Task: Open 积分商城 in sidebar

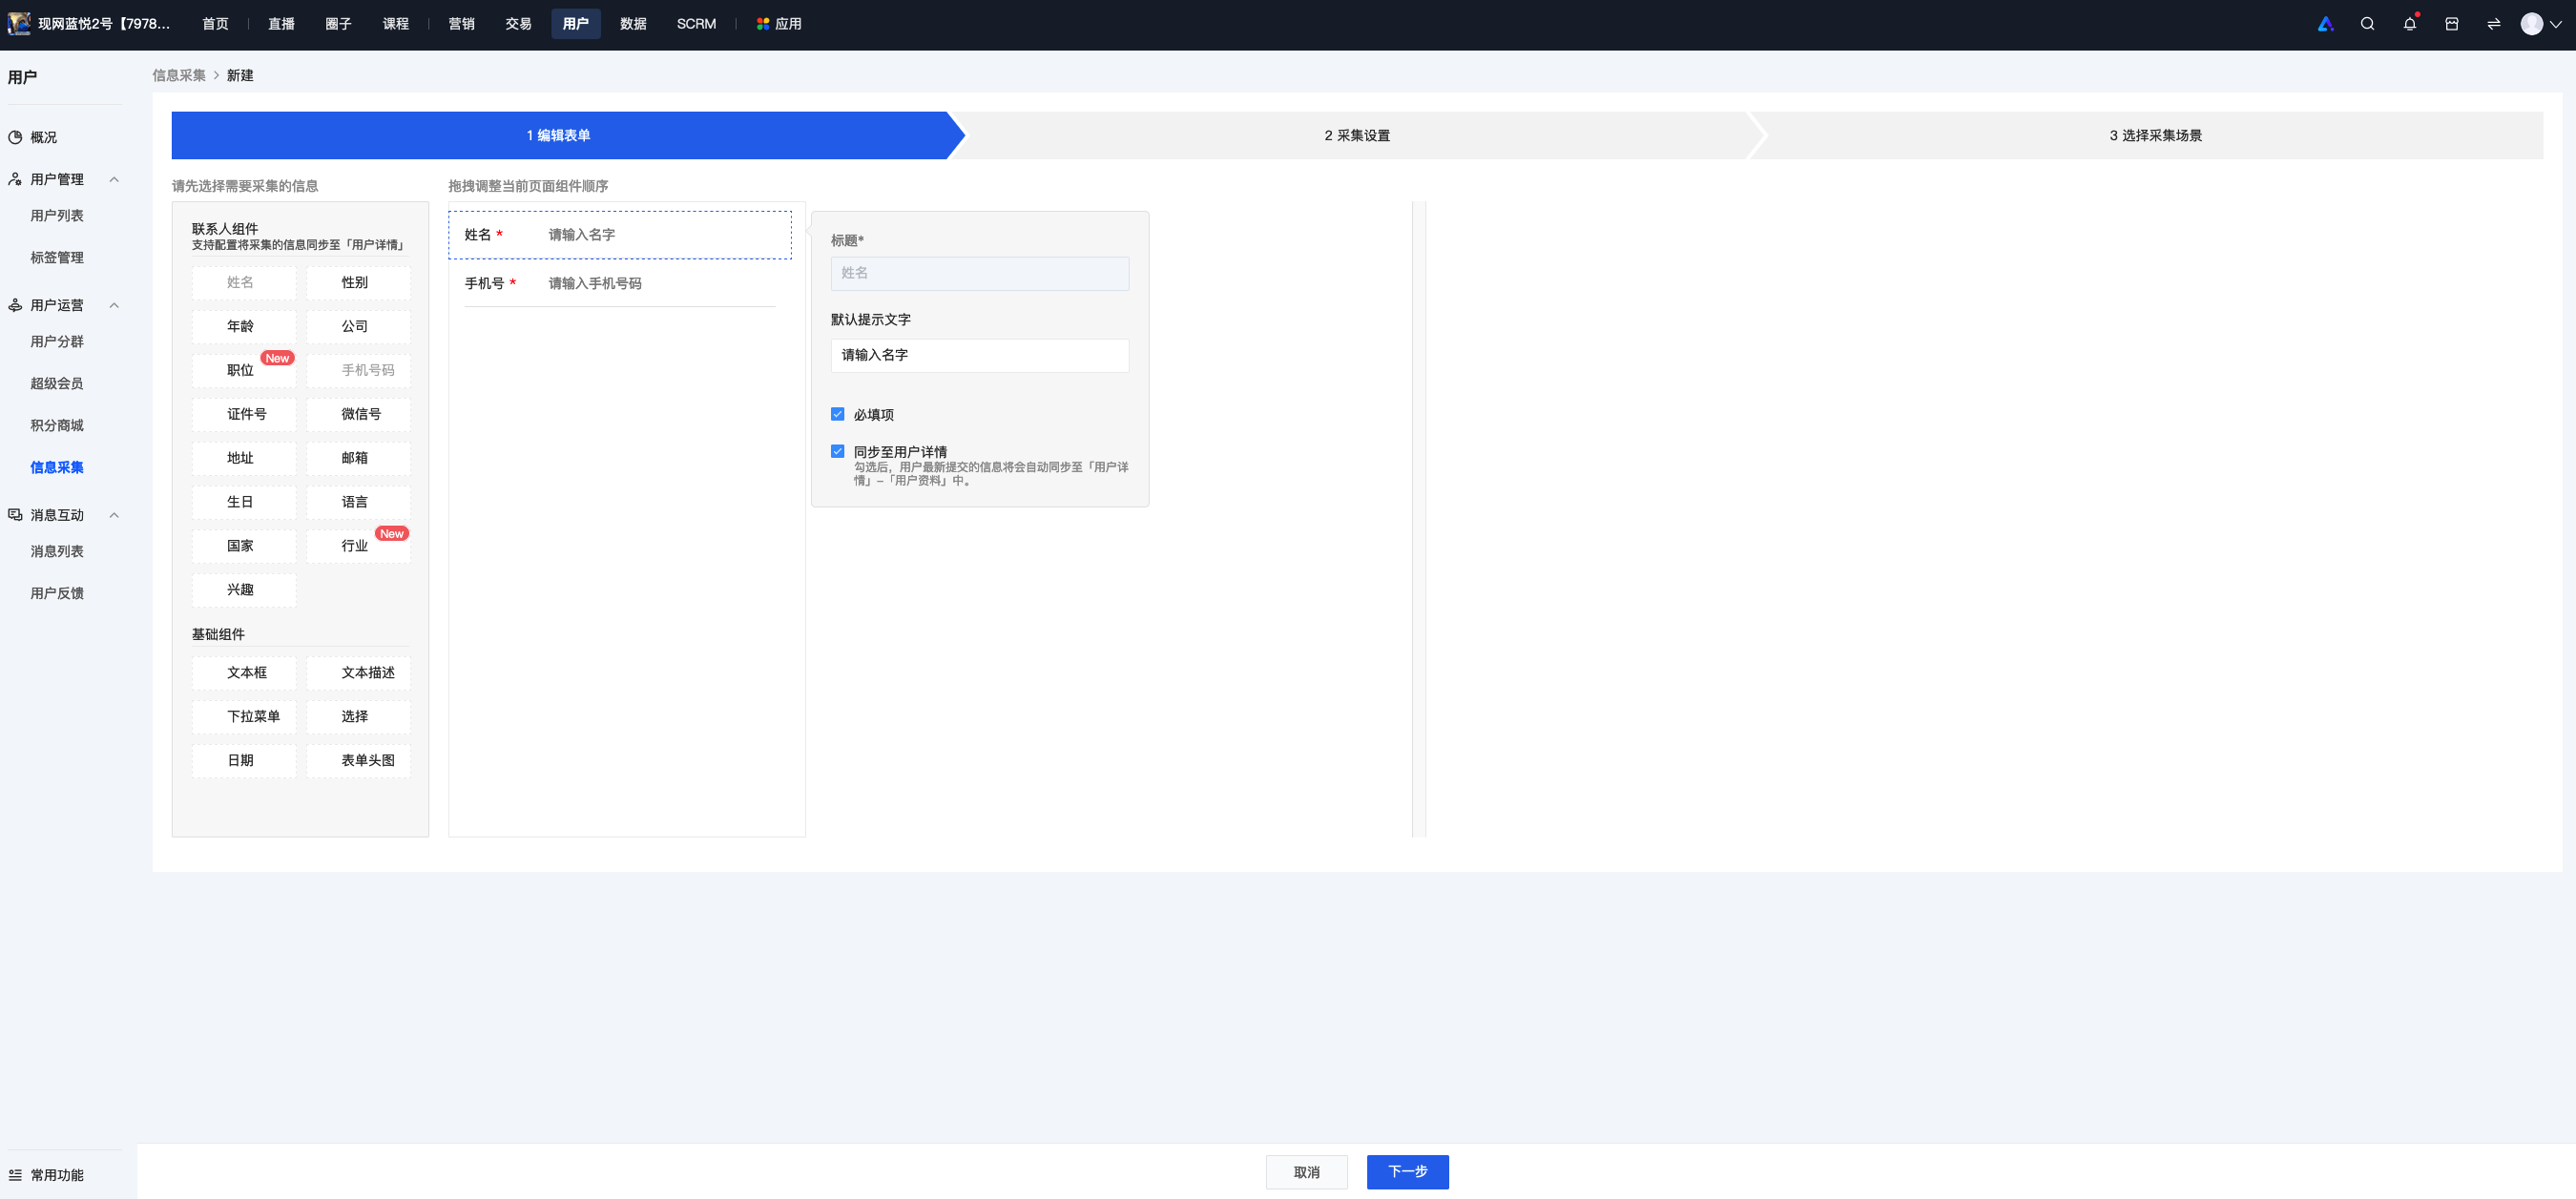Action: click(x=57, y=425)
